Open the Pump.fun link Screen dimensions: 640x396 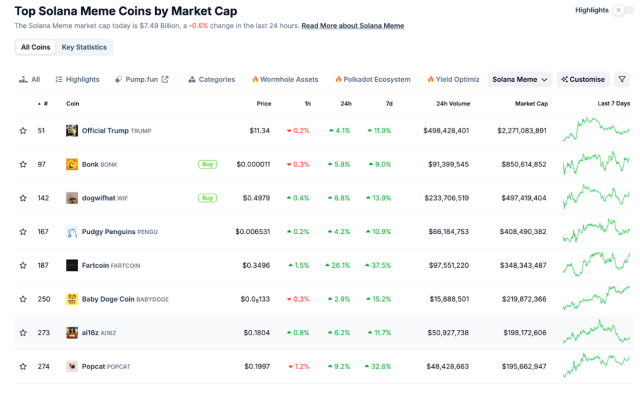[x=142, y=79]
